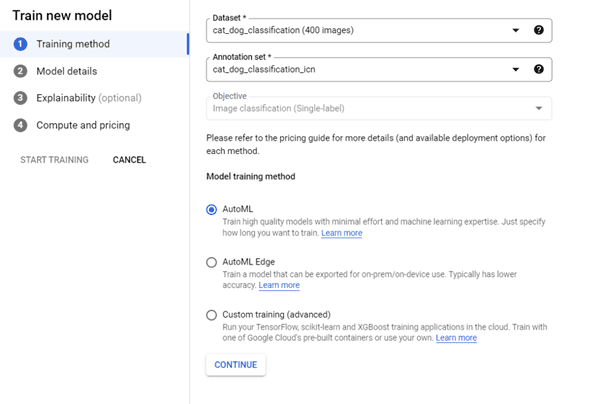Click START TRAINING button
The height and width of the screenshot is (404, 602).
click(54, 160)
